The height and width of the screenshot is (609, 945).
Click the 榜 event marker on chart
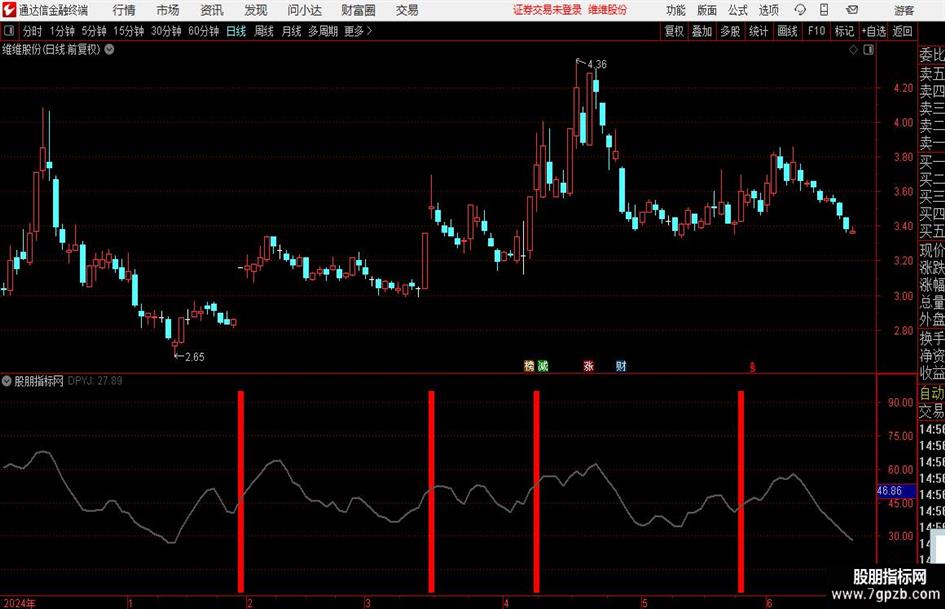[529, 365]
